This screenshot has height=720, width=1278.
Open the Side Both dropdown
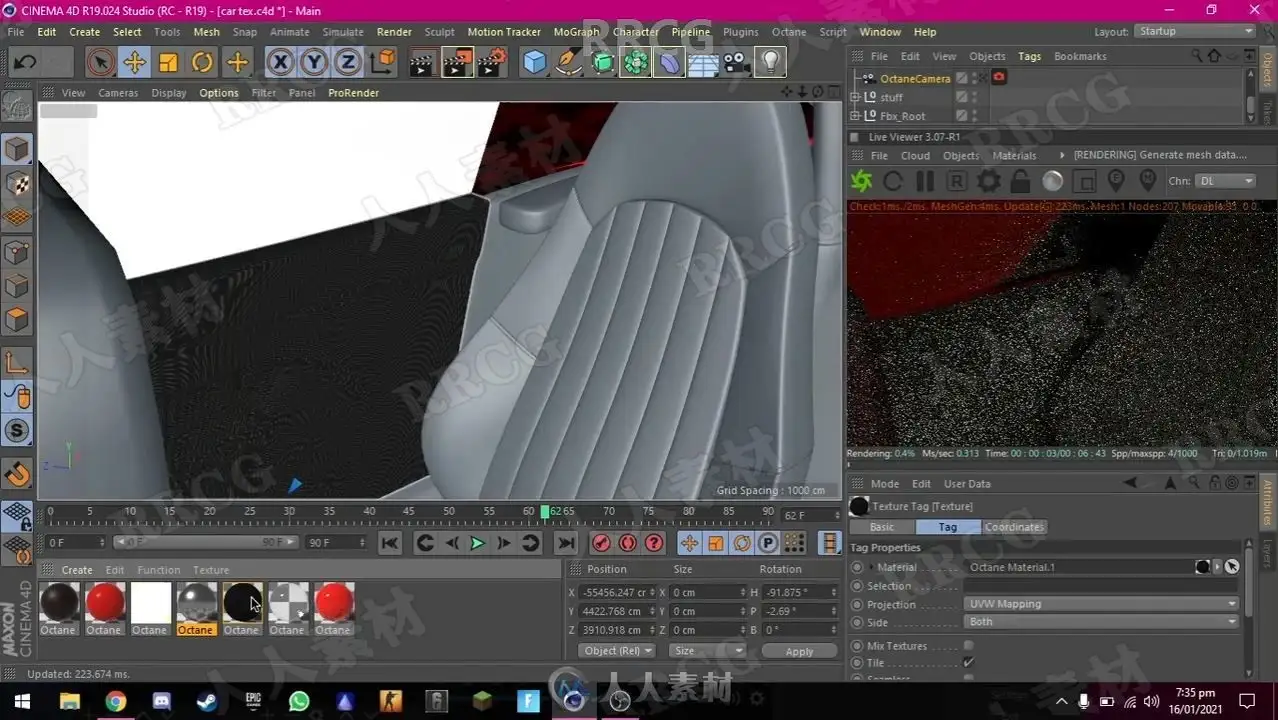point(1102,622)
